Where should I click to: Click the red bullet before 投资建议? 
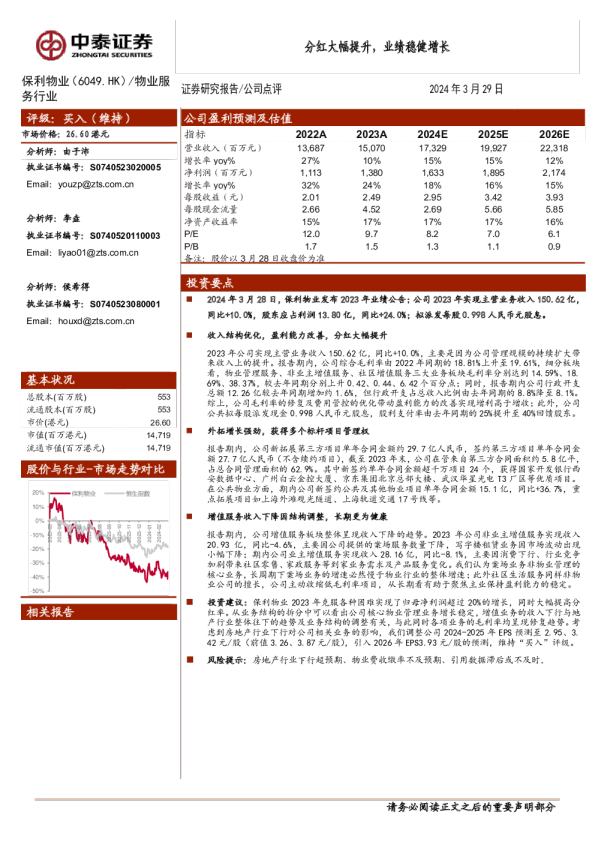tap(190, 602)
